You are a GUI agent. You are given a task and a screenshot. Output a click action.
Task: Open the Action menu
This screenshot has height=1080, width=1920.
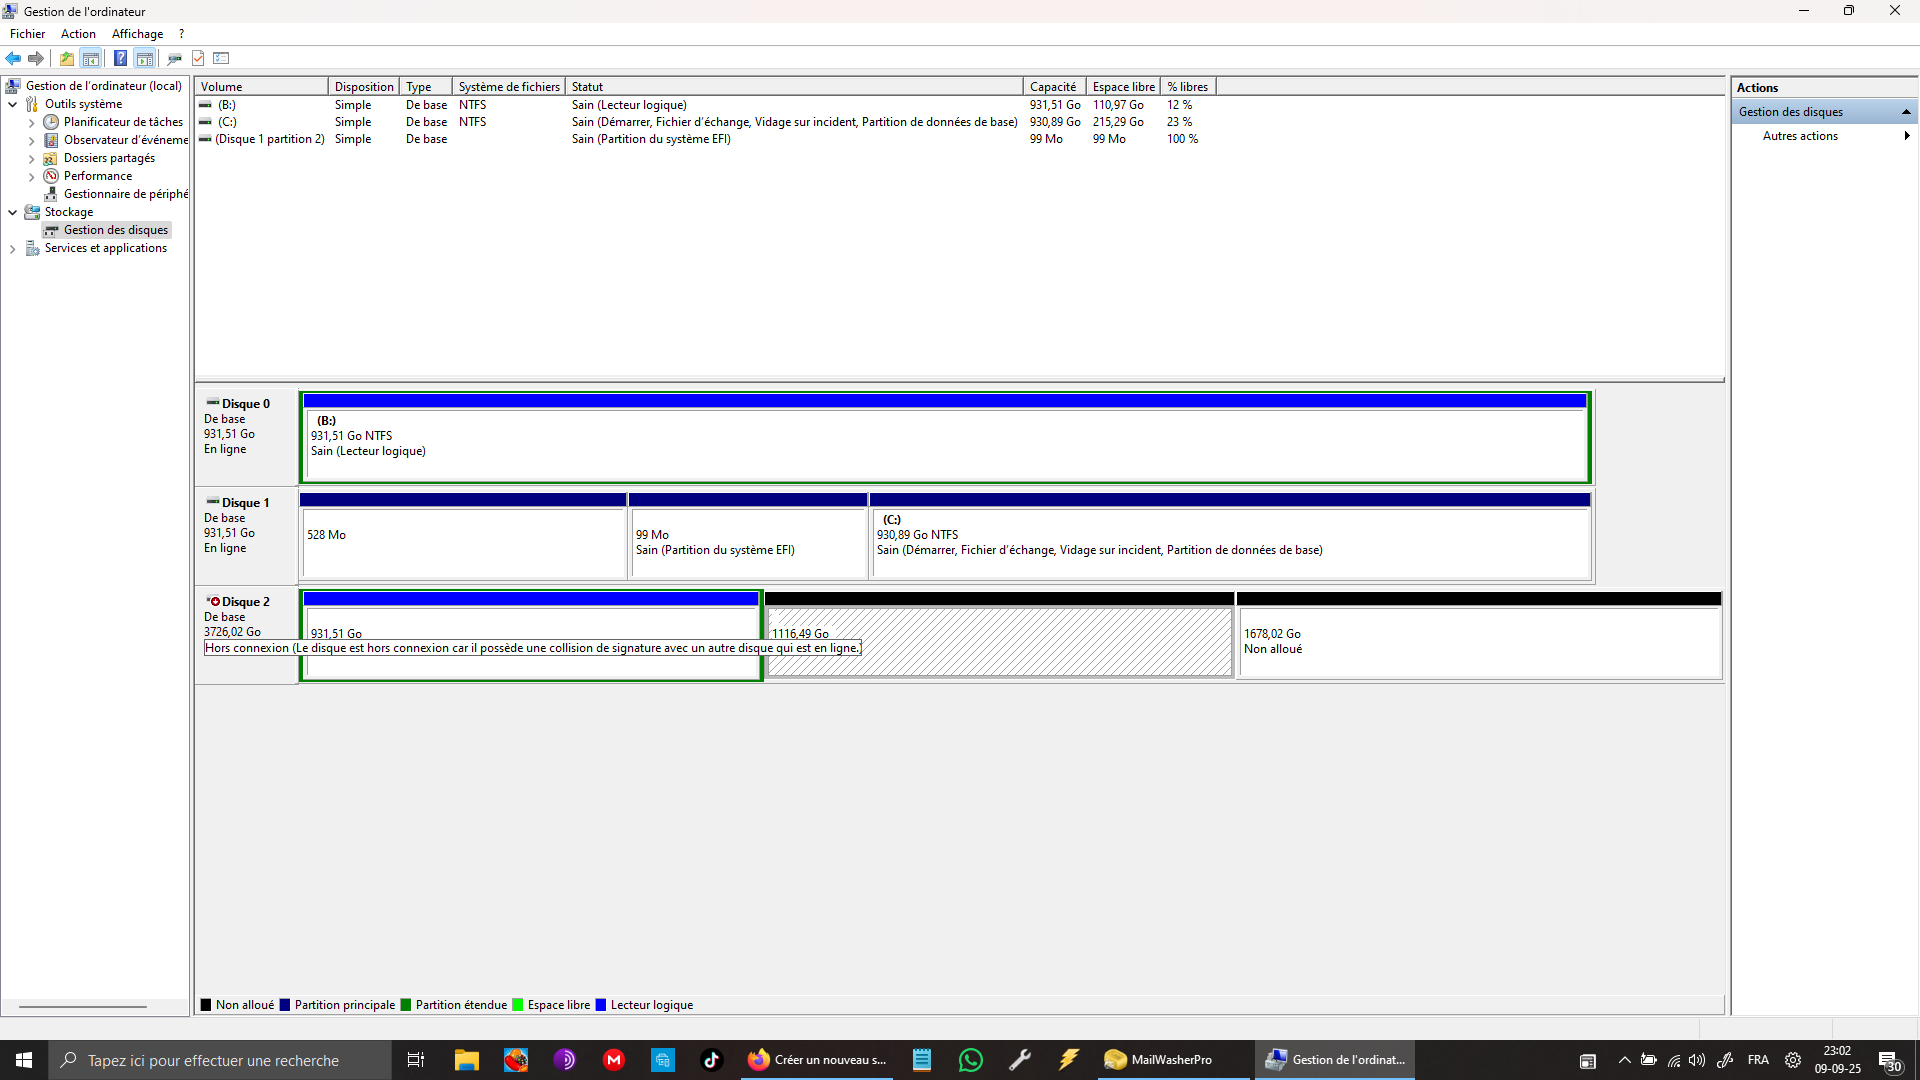pyautogui.click(x=78, y=34)
